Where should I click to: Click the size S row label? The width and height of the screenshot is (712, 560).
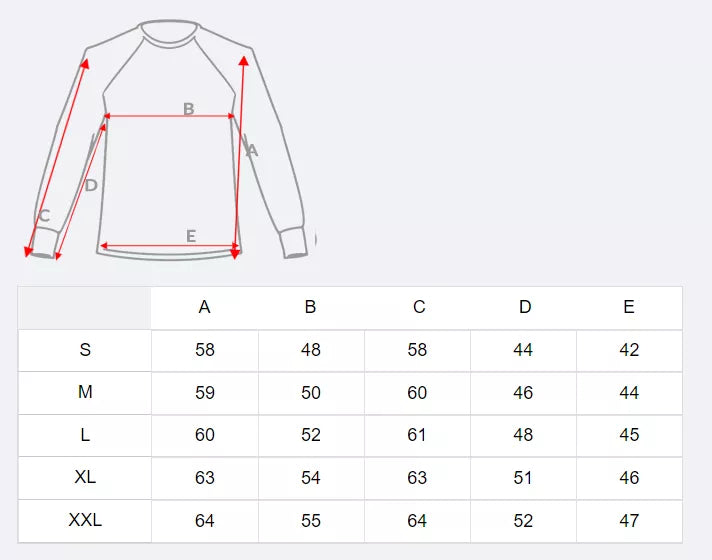(85, 350)
